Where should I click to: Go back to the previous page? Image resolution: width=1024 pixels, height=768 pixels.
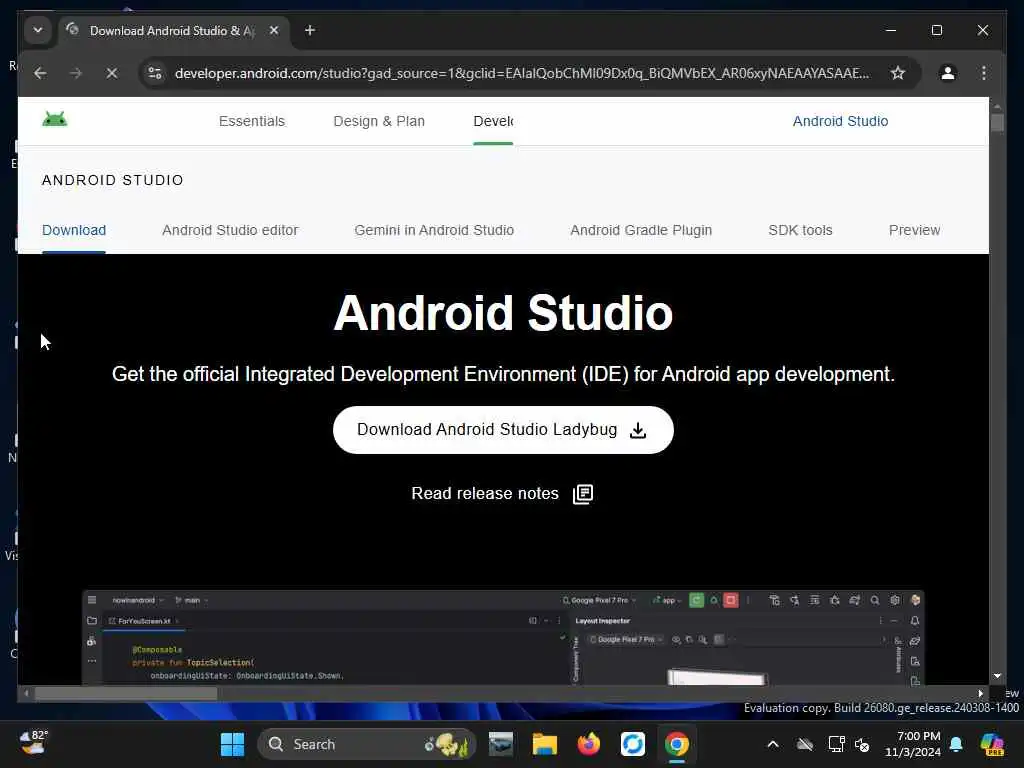[40, 73]
